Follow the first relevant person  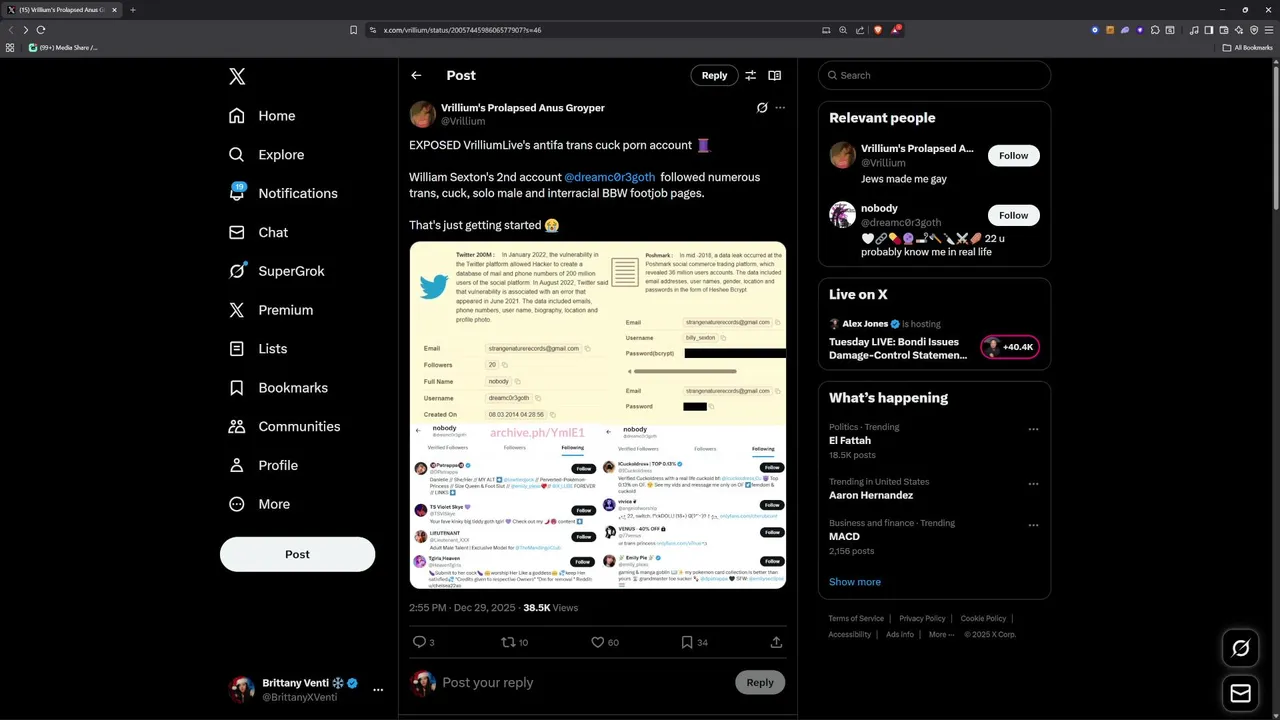click(x=1013, y=155)
